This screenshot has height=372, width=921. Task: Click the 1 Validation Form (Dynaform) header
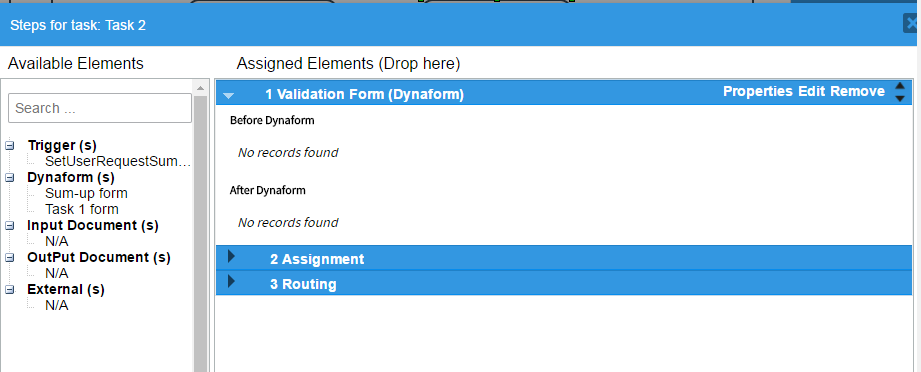pos(364,94)
